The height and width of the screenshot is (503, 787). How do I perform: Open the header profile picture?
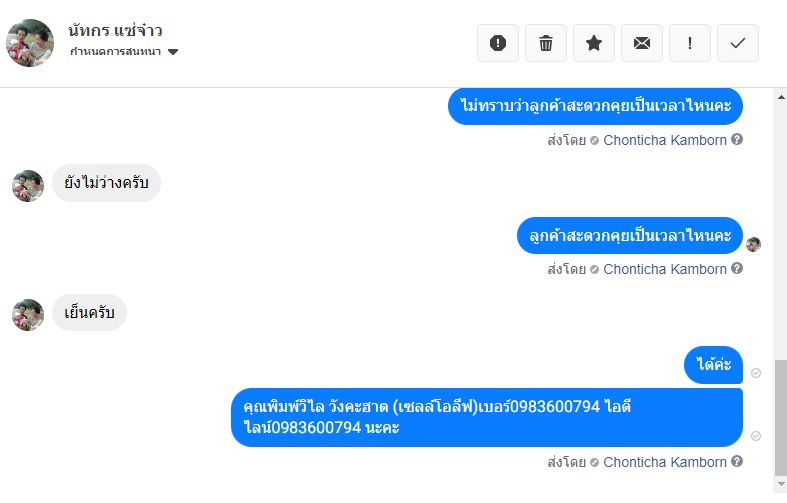pyautogui.click(x=30, y=43)
